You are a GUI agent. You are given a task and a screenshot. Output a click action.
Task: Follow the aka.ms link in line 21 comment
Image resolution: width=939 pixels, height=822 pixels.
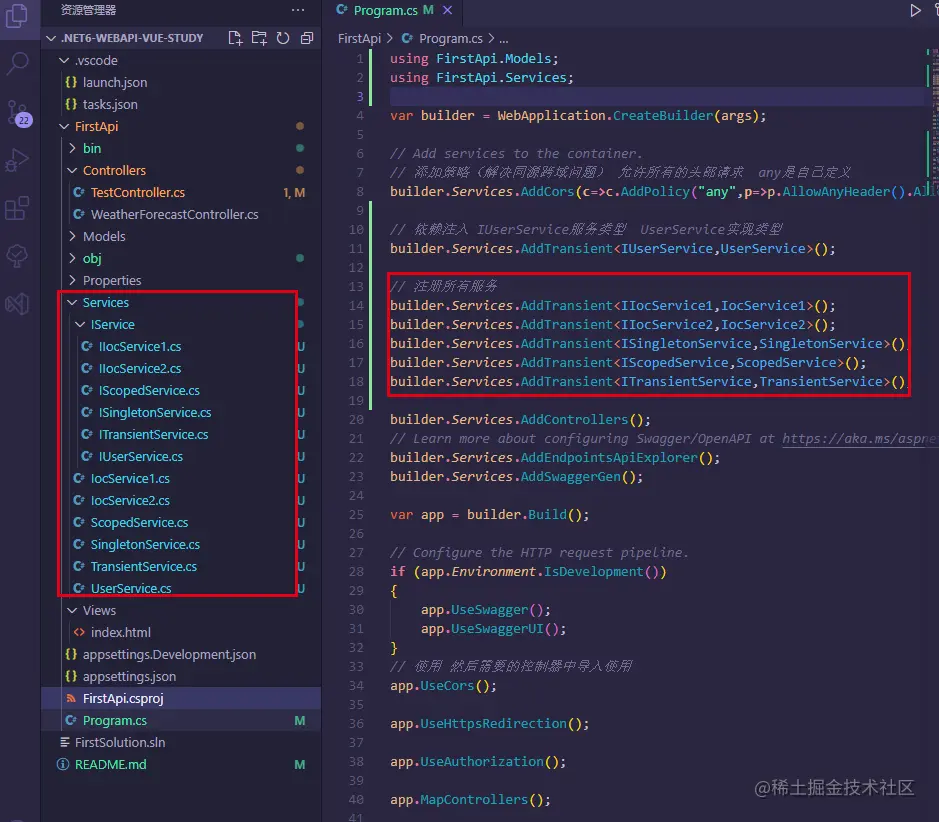[x=859, y=438]
